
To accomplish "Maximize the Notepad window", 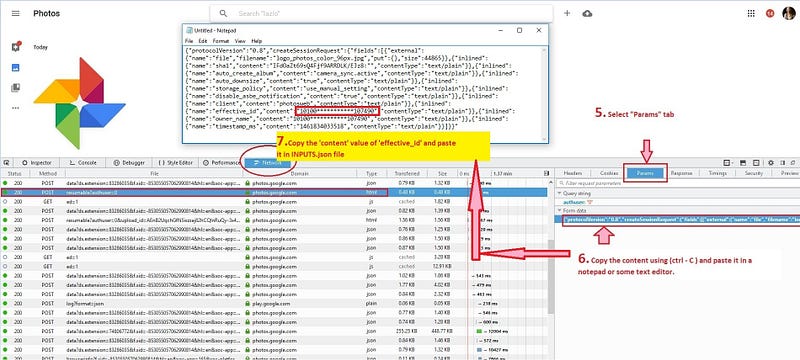I will [x=519, y=30].
